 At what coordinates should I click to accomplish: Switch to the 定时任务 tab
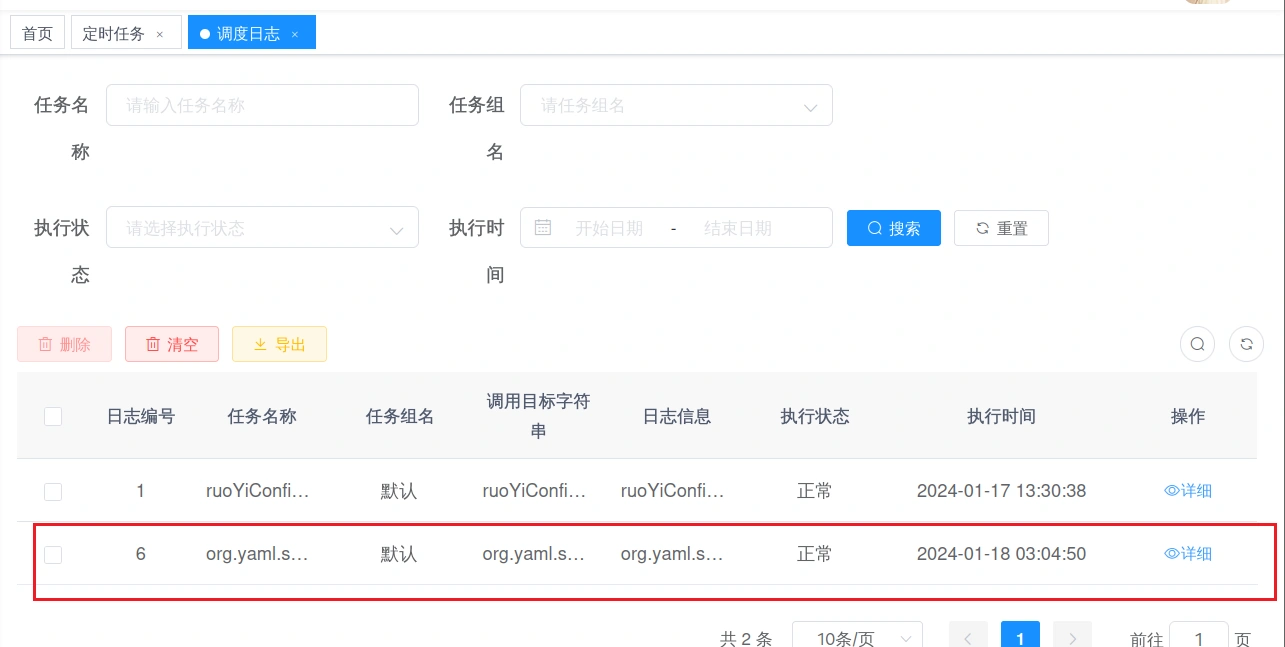click(x=114, y=33)
